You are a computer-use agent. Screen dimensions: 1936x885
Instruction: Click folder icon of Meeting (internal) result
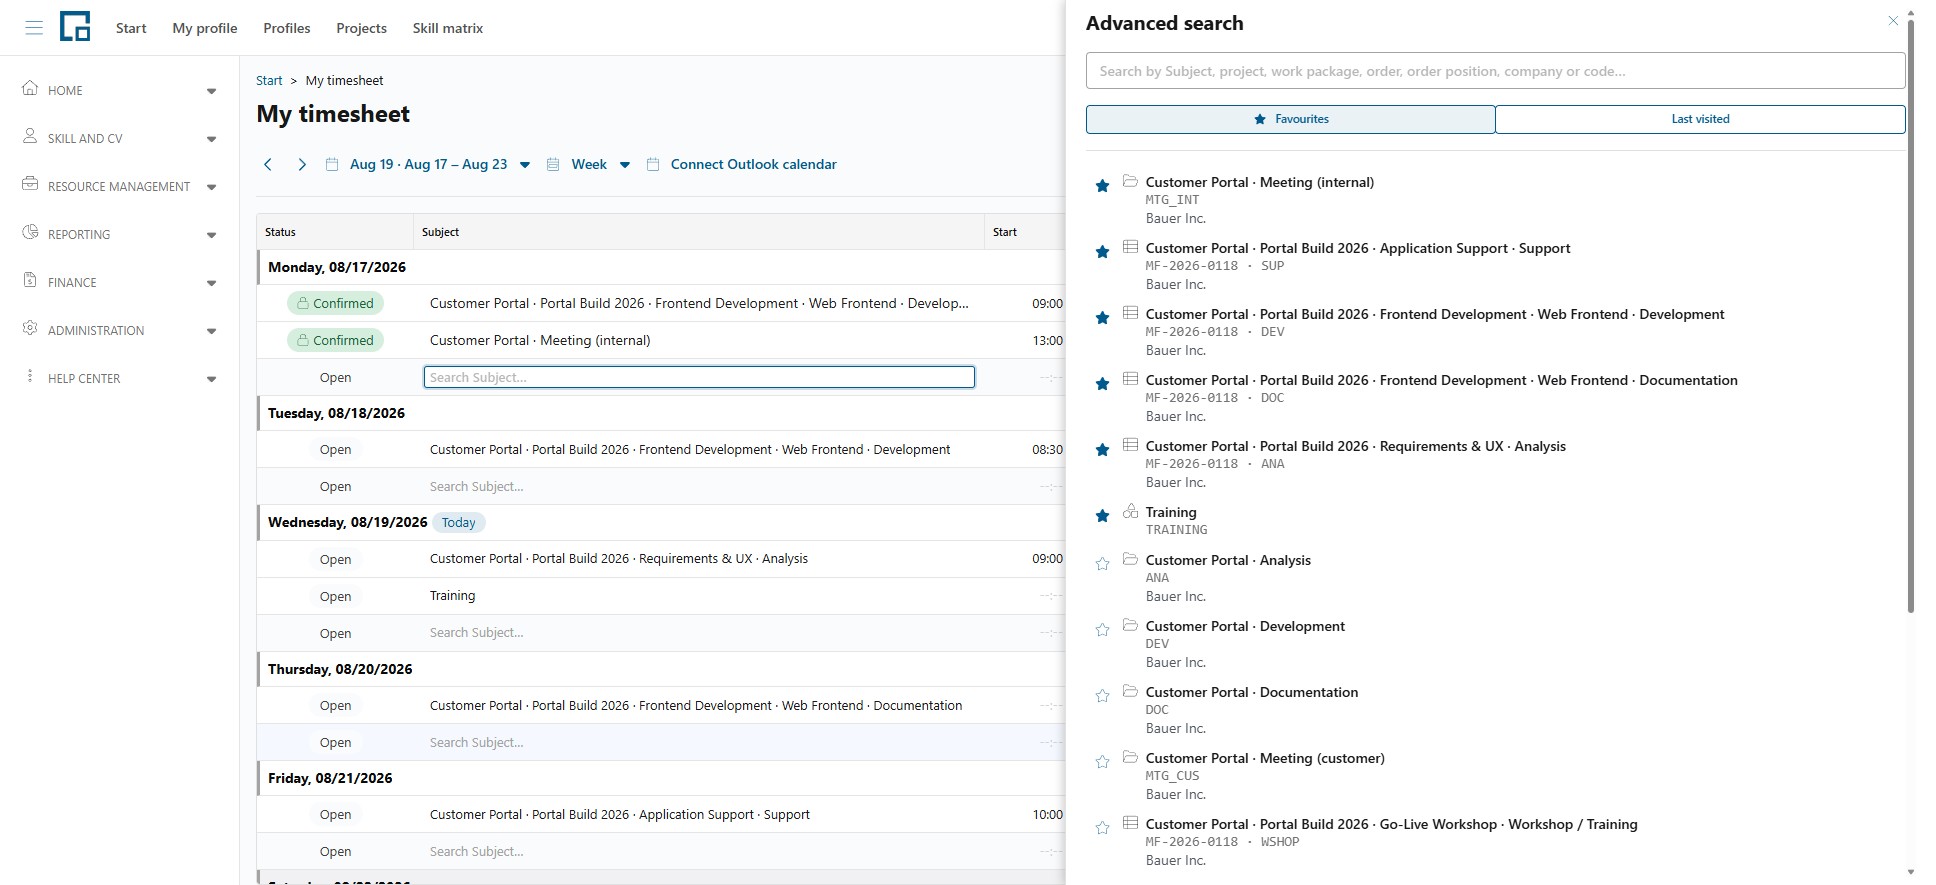(1130, 181)
